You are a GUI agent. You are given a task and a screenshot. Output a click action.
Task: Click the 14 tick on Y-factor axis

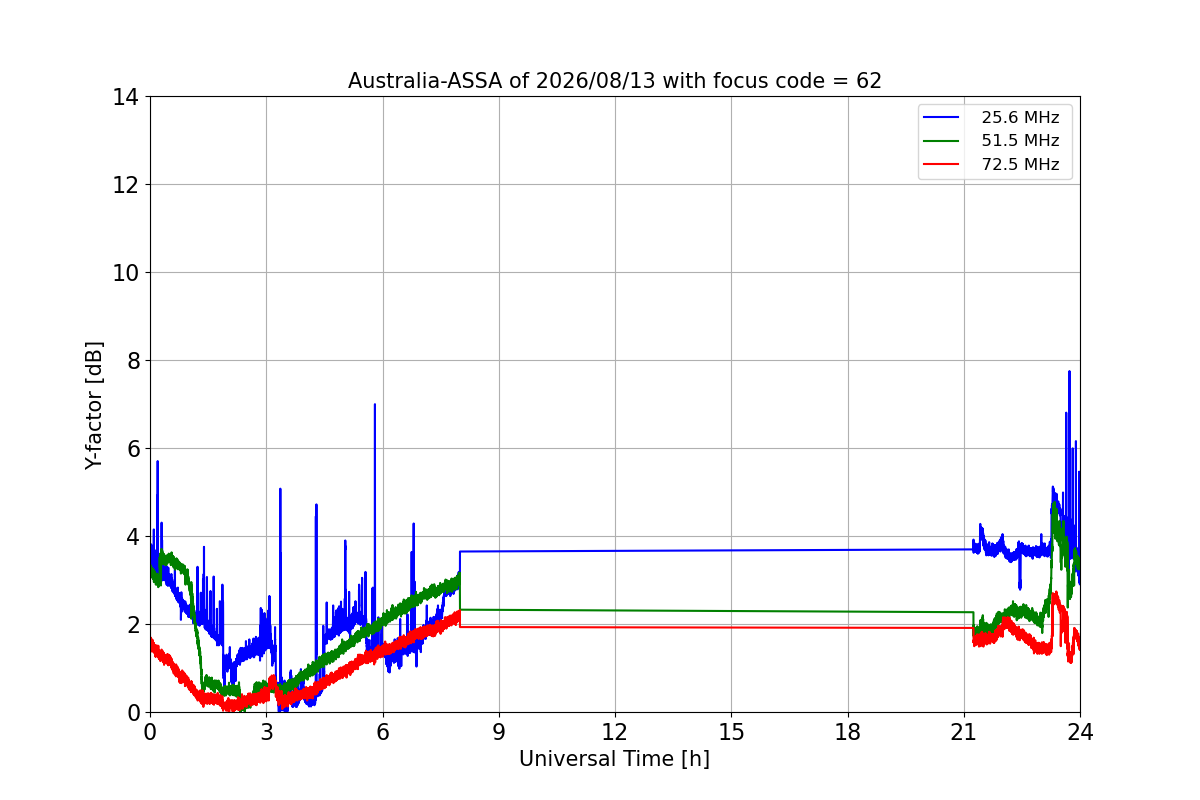pyautogui.click(x=125, y=97)
